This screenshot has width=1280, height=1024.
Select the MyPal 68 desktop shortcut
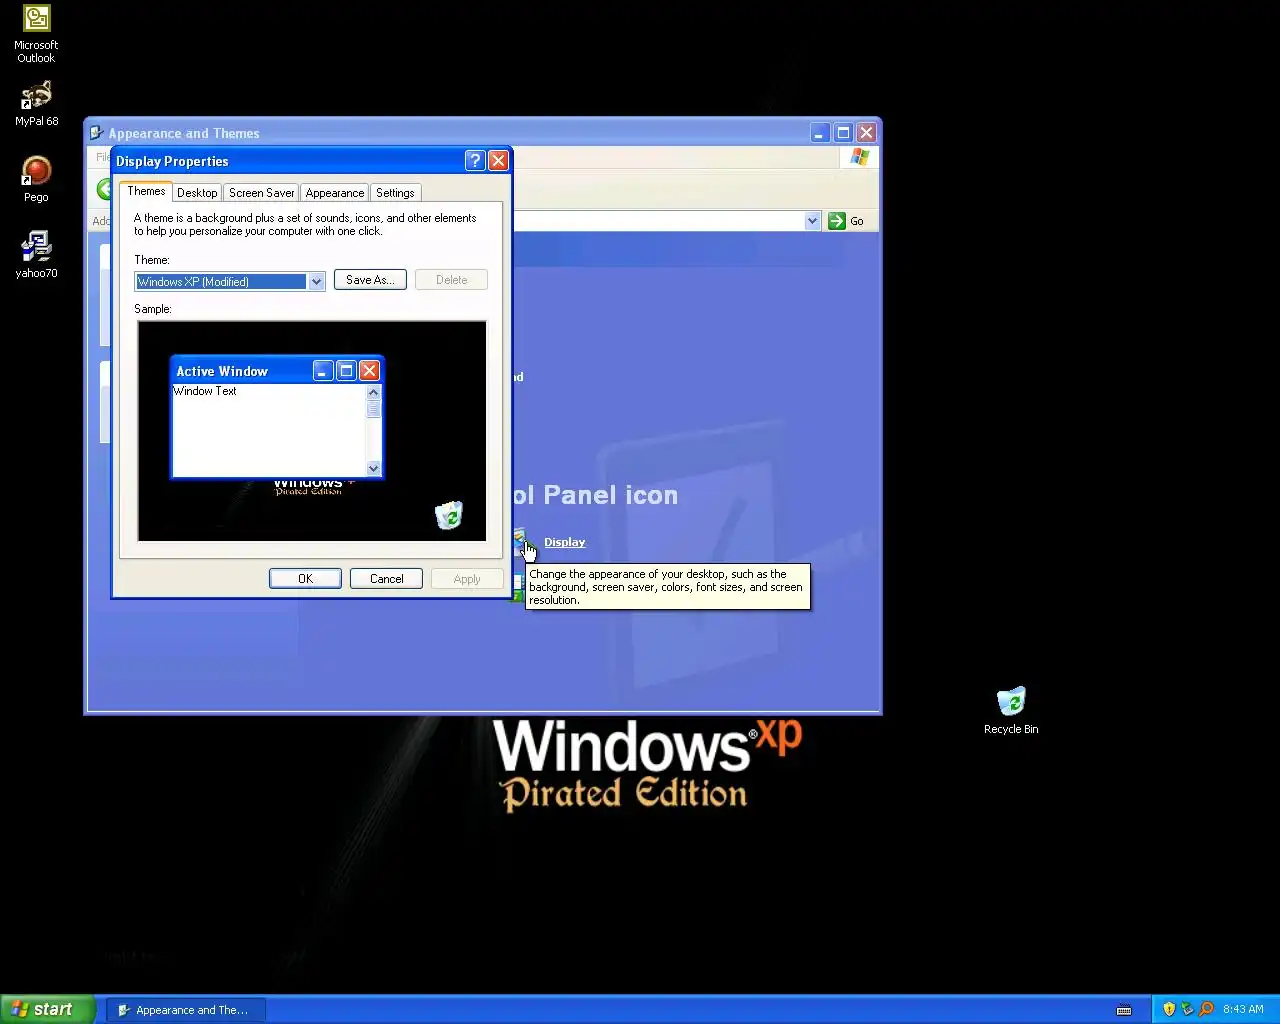pos(36,103)
